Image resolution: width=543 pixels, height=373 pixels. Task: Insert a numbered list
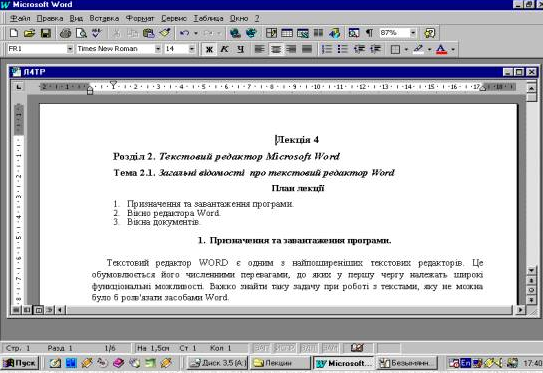click(x=327, y=49)
